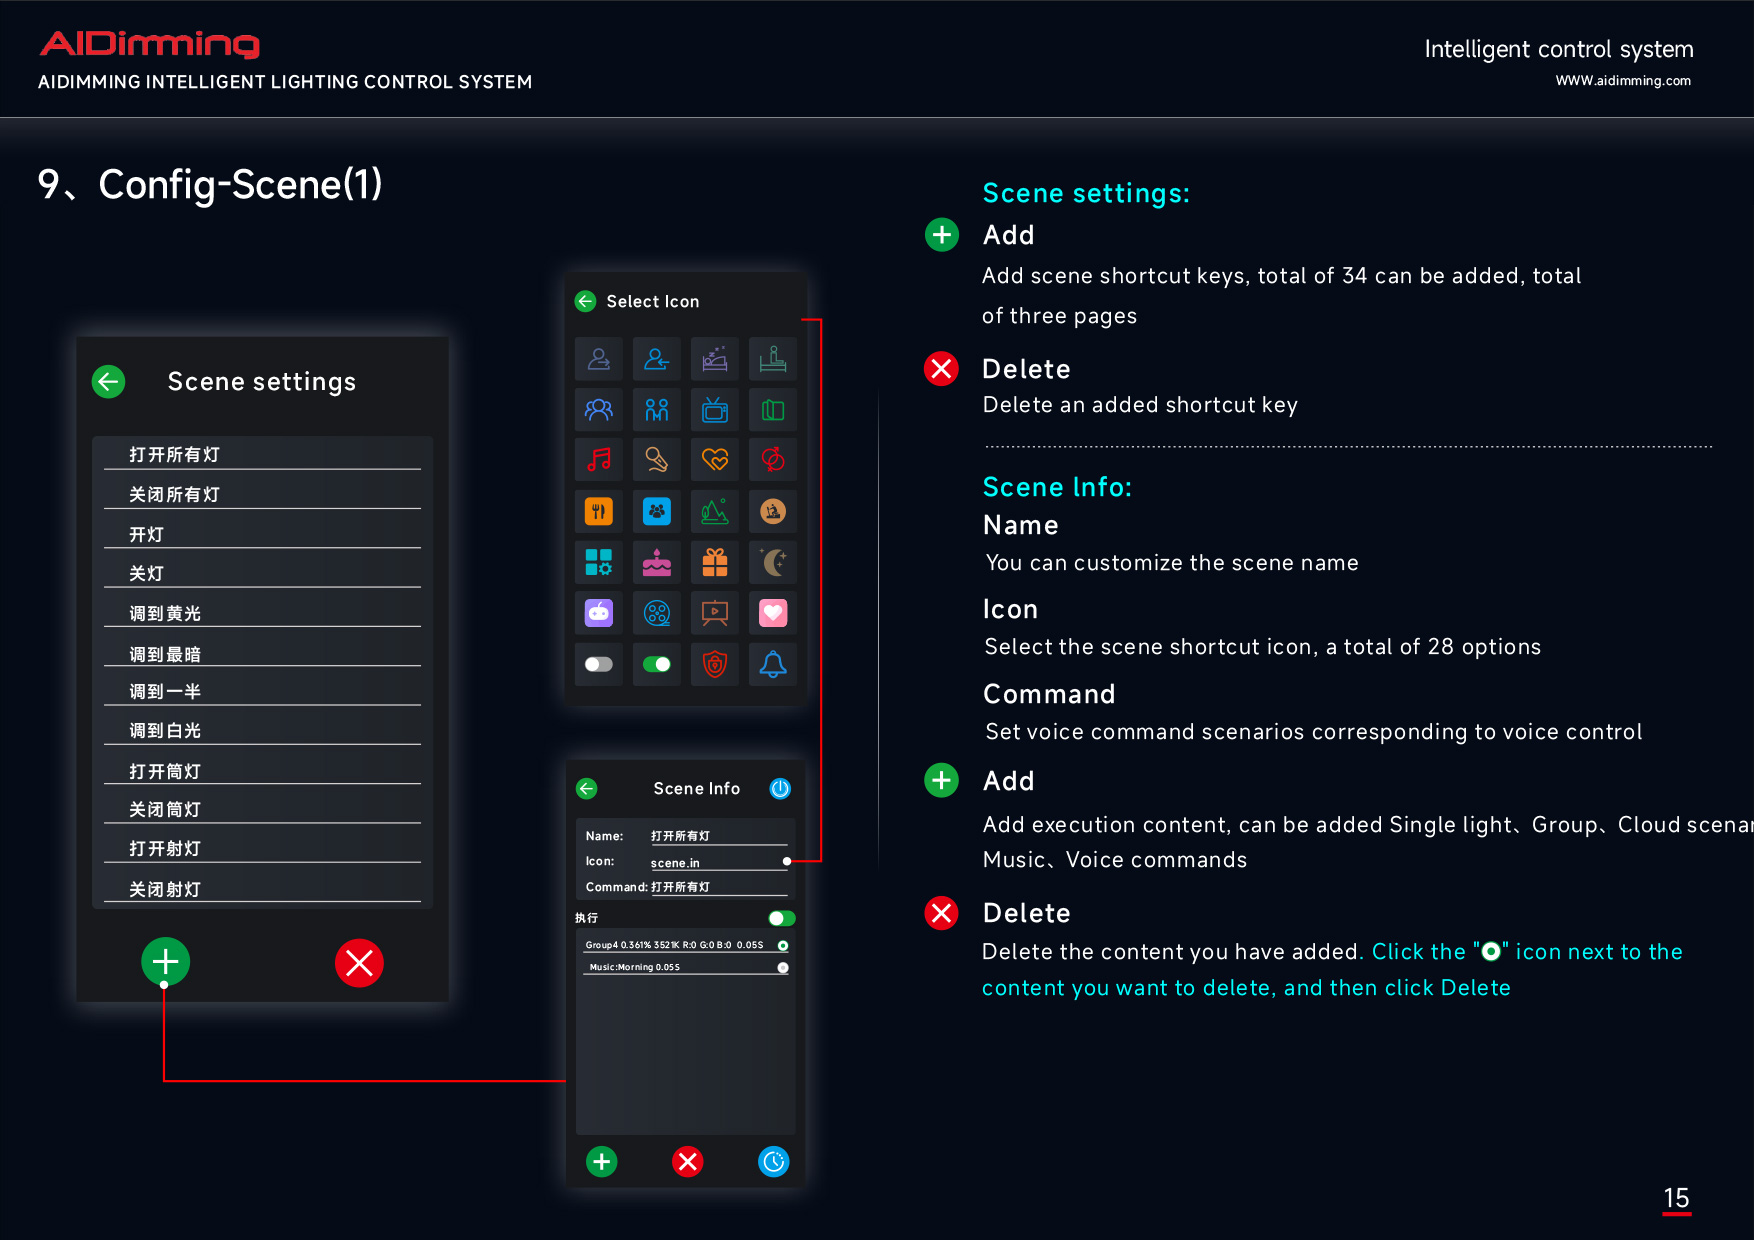The image size is (1754, 1240).
Task: Go back from Select Icon panel
Action: point(586,301)
